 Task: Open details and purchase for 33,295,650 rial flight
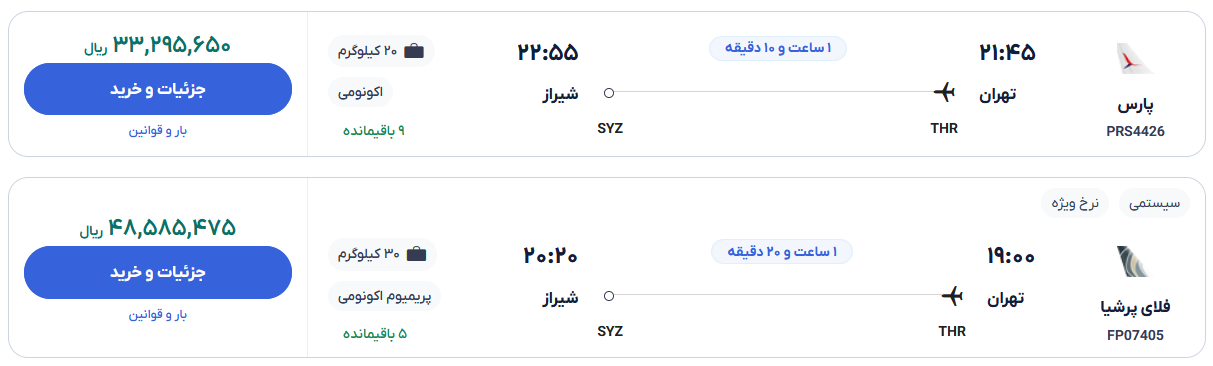point(158,89)
